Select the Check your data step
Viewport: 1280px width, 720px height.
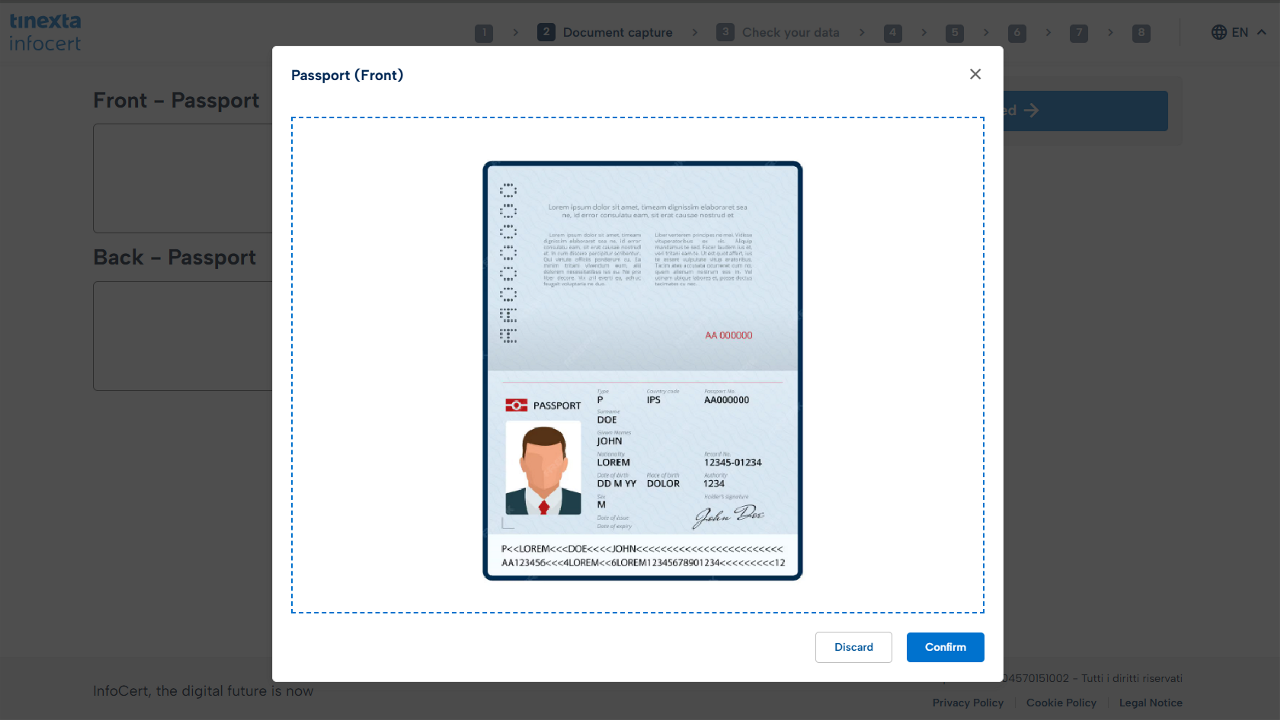778,32
